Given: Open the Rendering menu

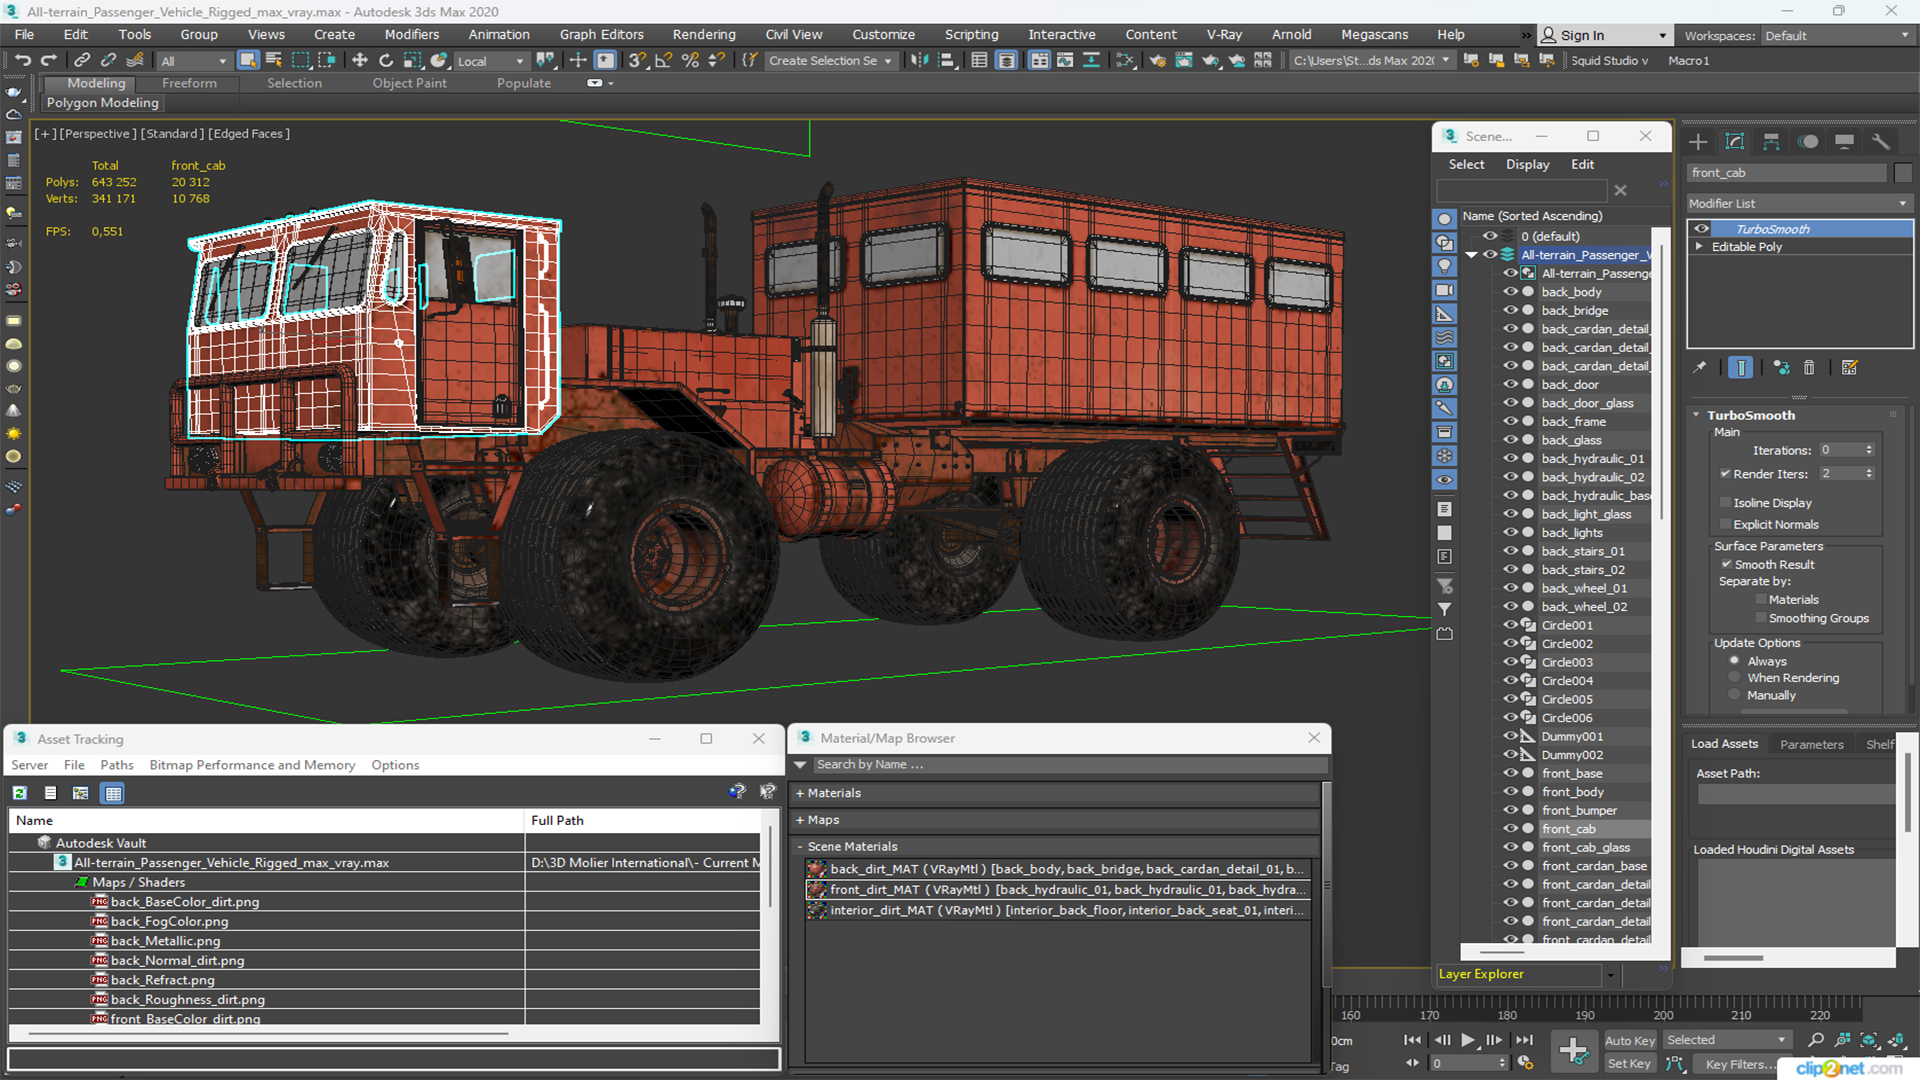Looking at the screenshot, I should pyautogui.click(x=704, y=34).
